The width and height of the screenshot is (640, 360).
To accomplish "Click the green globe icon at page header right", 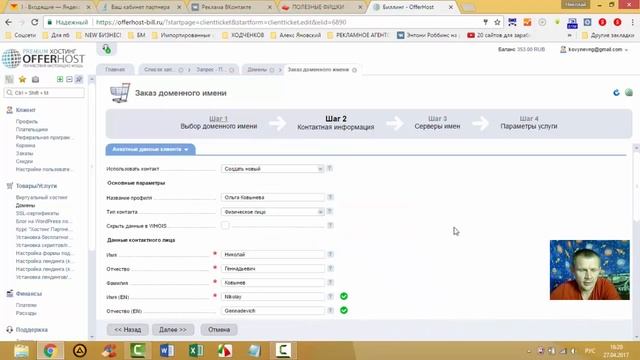I will coord(629,93).
